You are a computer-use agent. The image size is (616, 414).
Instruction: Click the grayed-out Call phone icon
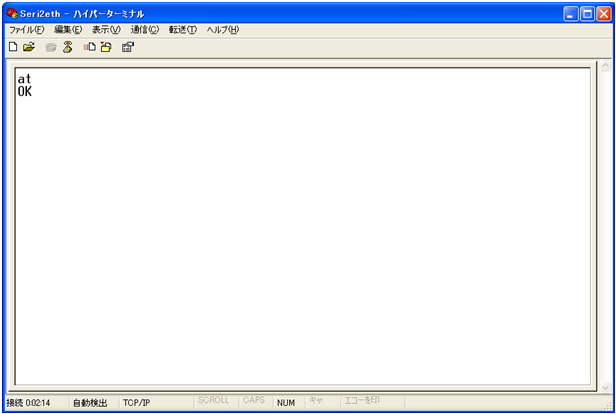pyautogui.click(x=51, y=47)
